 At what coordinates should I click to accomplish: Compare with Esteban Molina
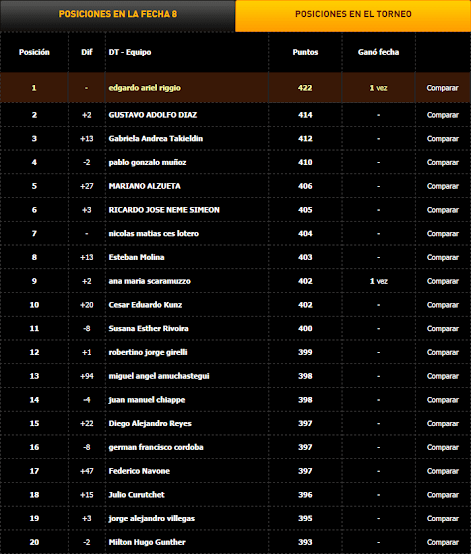[442, 257]
